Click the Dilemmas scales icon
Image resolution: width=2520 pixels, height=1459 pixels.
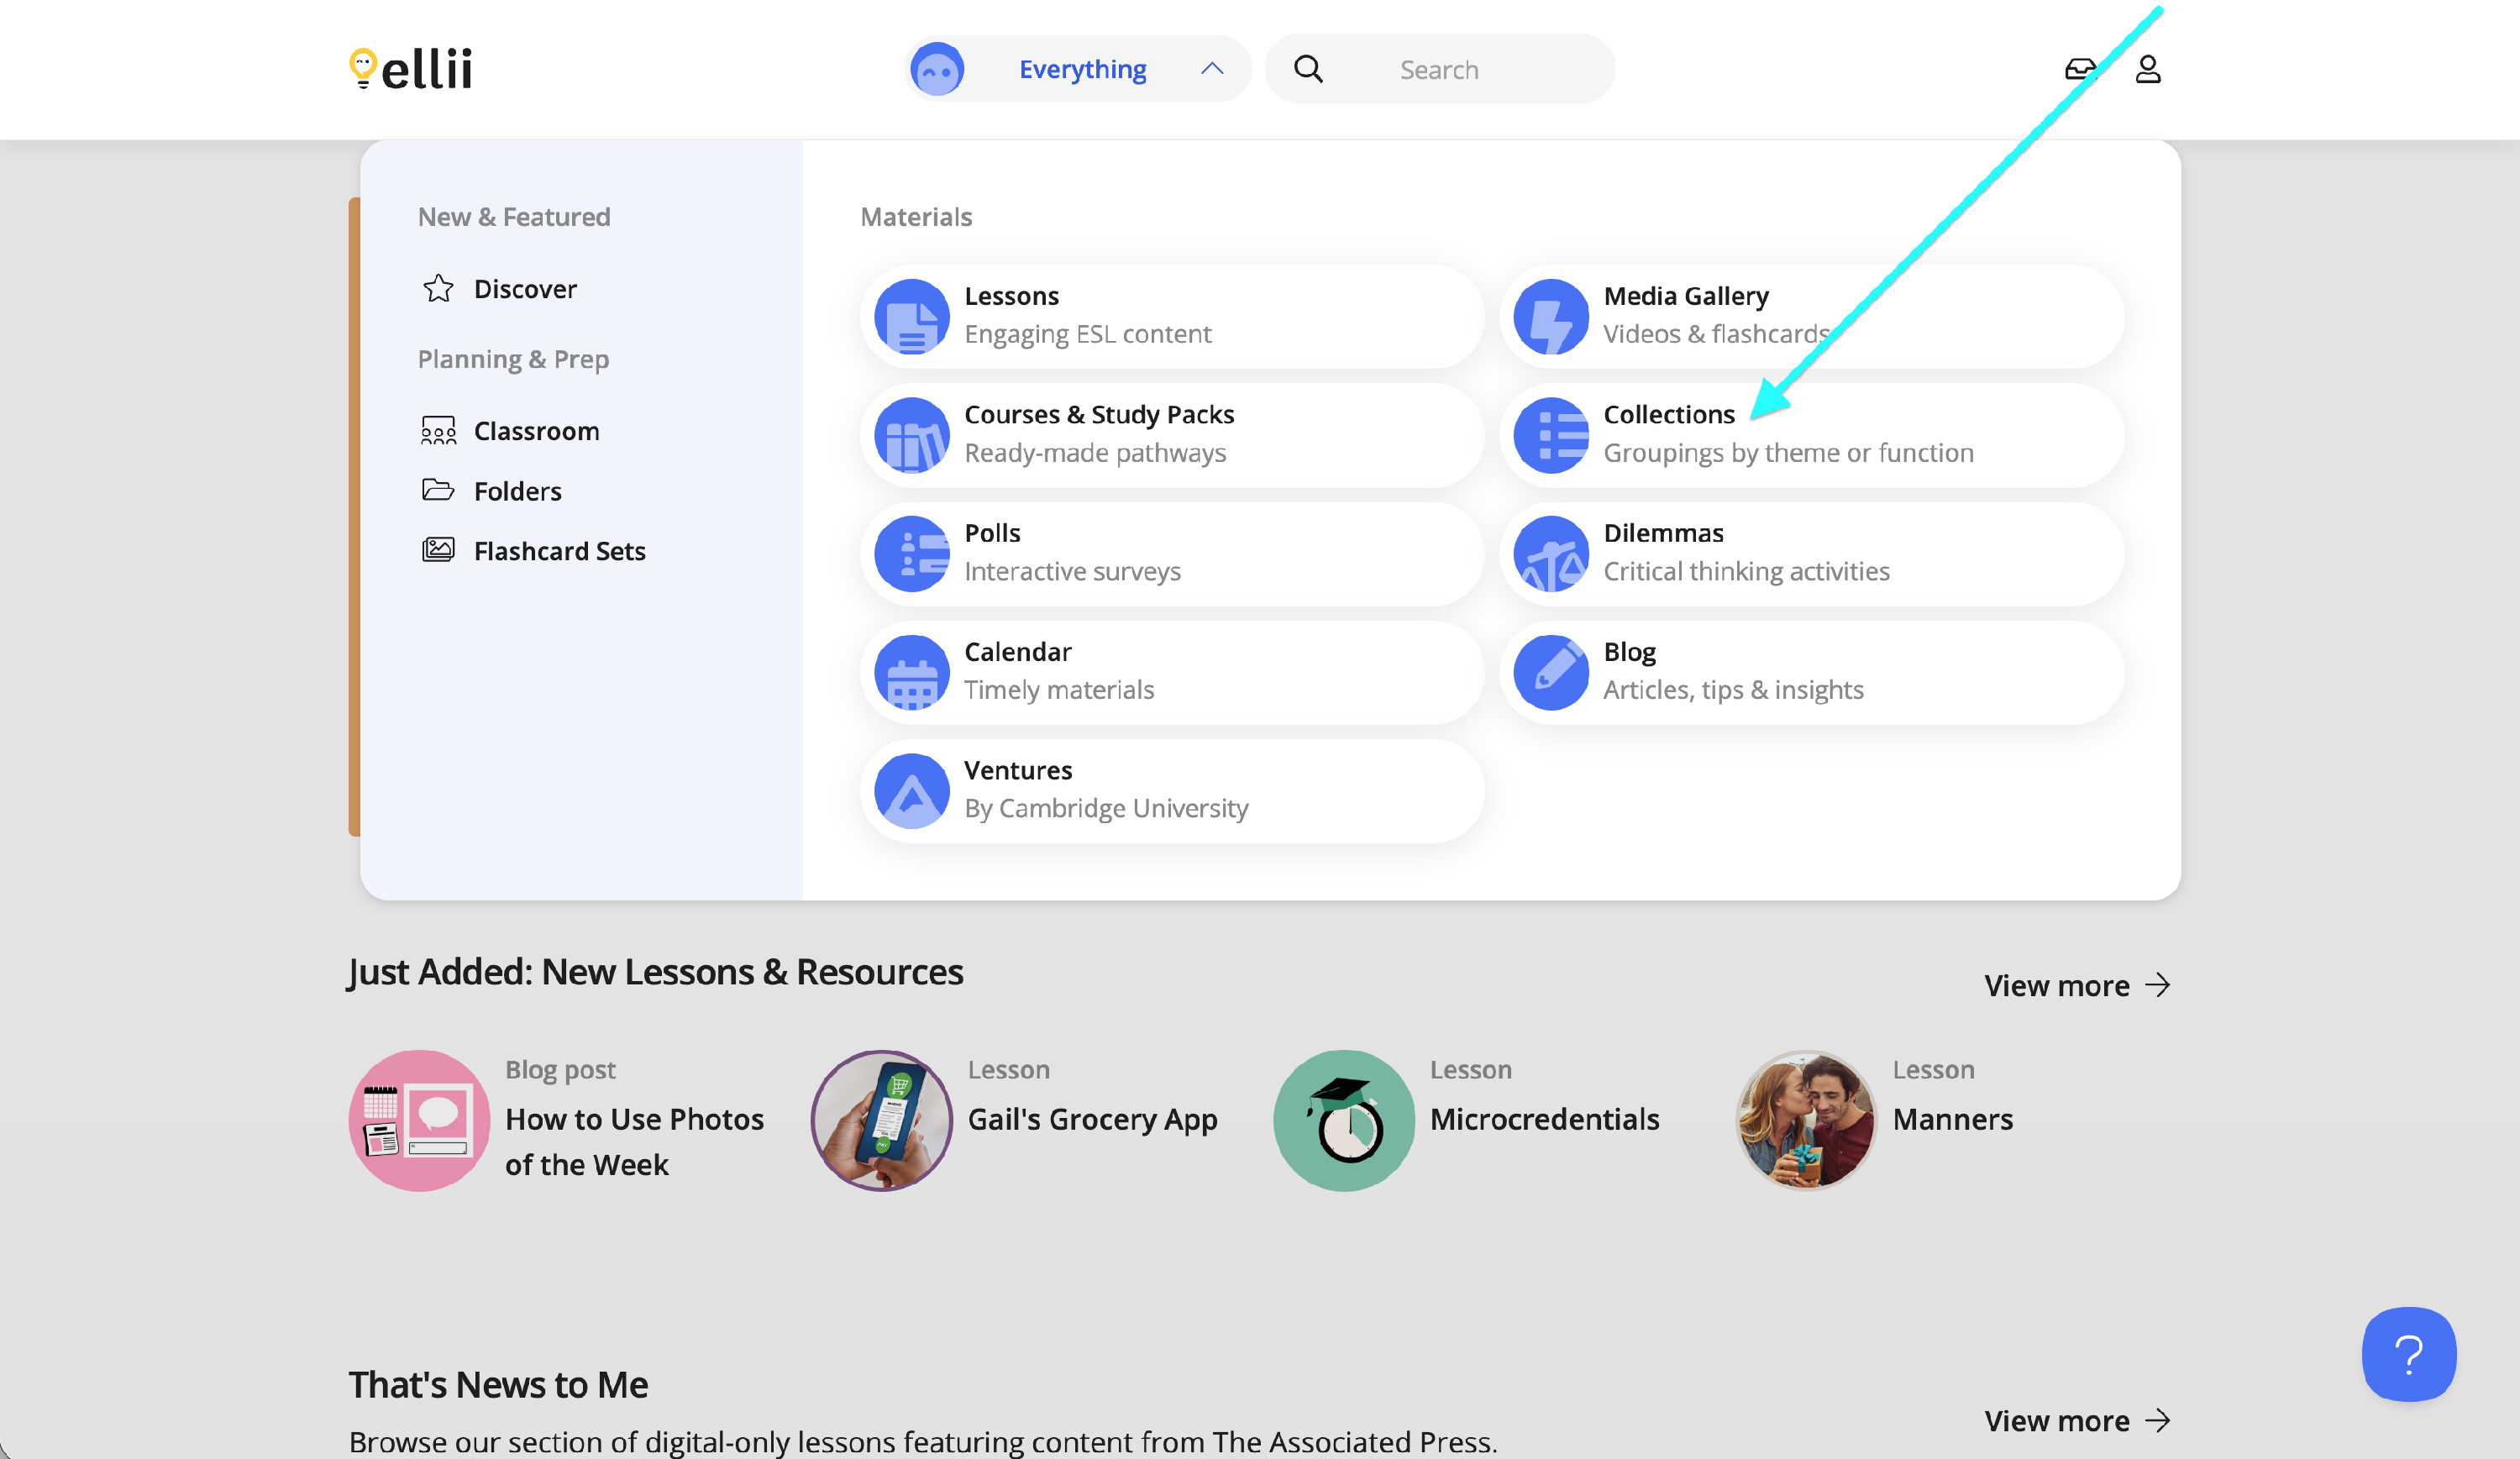[1550, 553]
